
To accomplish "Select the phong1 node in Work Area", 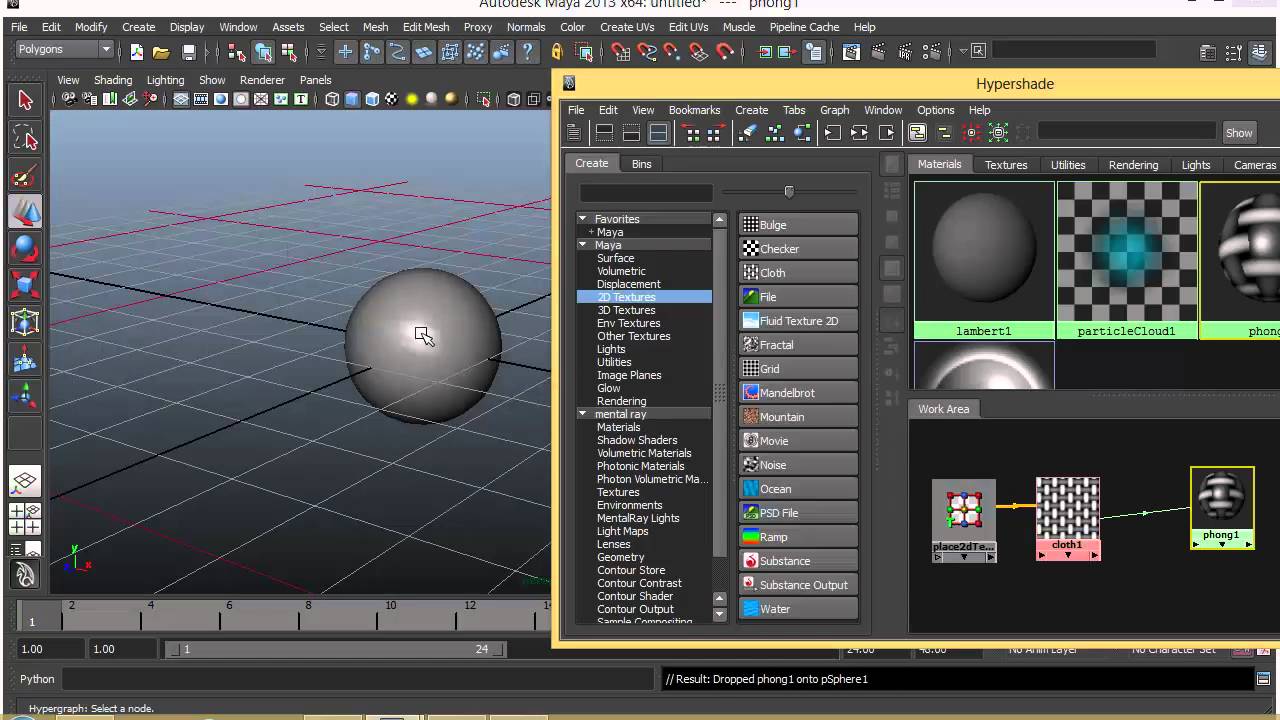I will coord(1222,508).
